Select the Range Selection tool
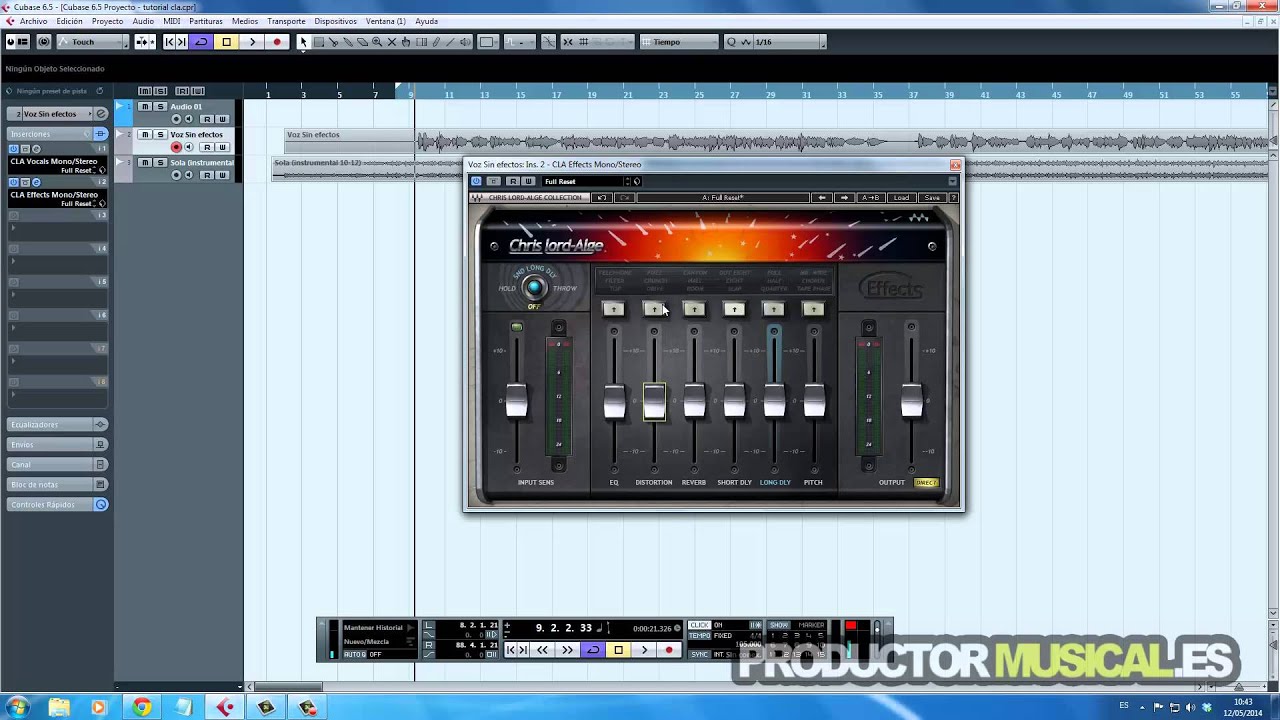Image resolution: width=1280 pixels, height=720 pixels. pyautogui.click(x=319, y=42)
